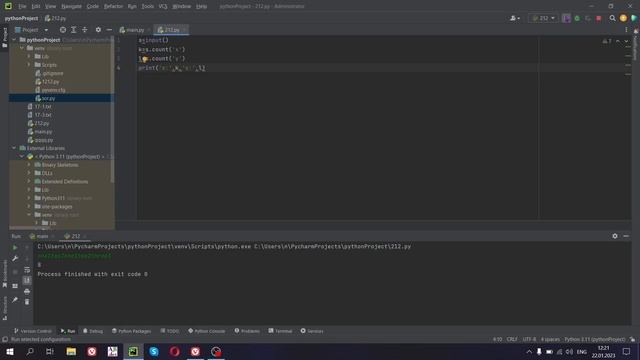This screenshot has height=360, width=640.
Task: Collapse the External Libraries node
Action: tap(14, 148)
